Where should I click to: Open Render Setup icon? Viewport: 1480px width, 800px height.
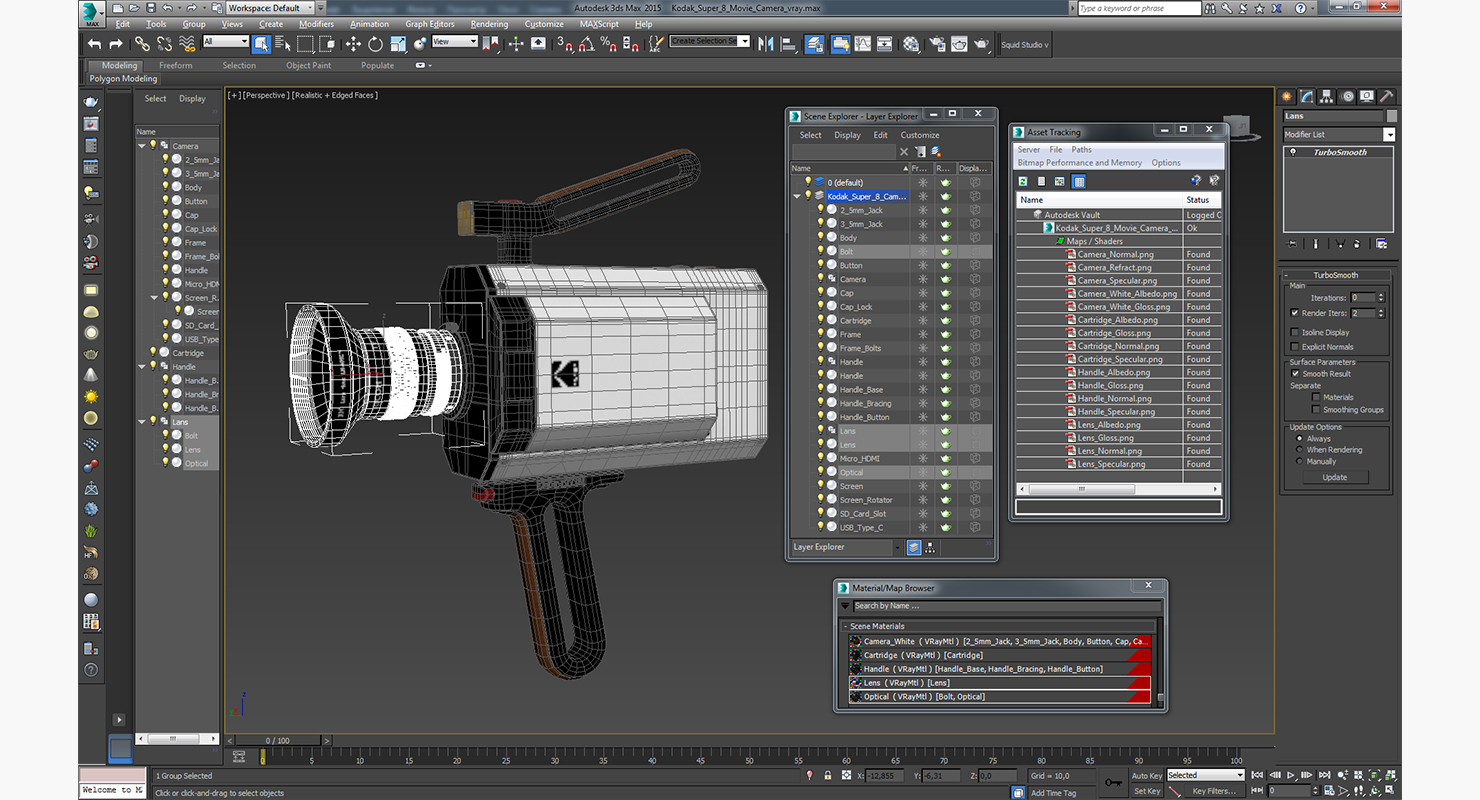pyautogui.click(x=937, y=44)
